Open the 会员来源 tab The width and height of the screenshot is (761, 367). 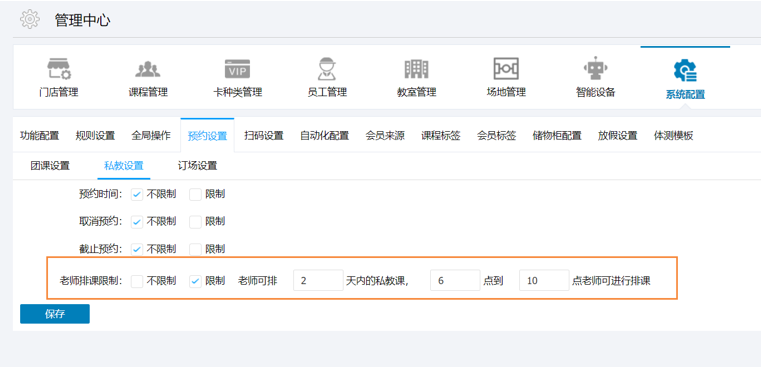click(385, 135)
